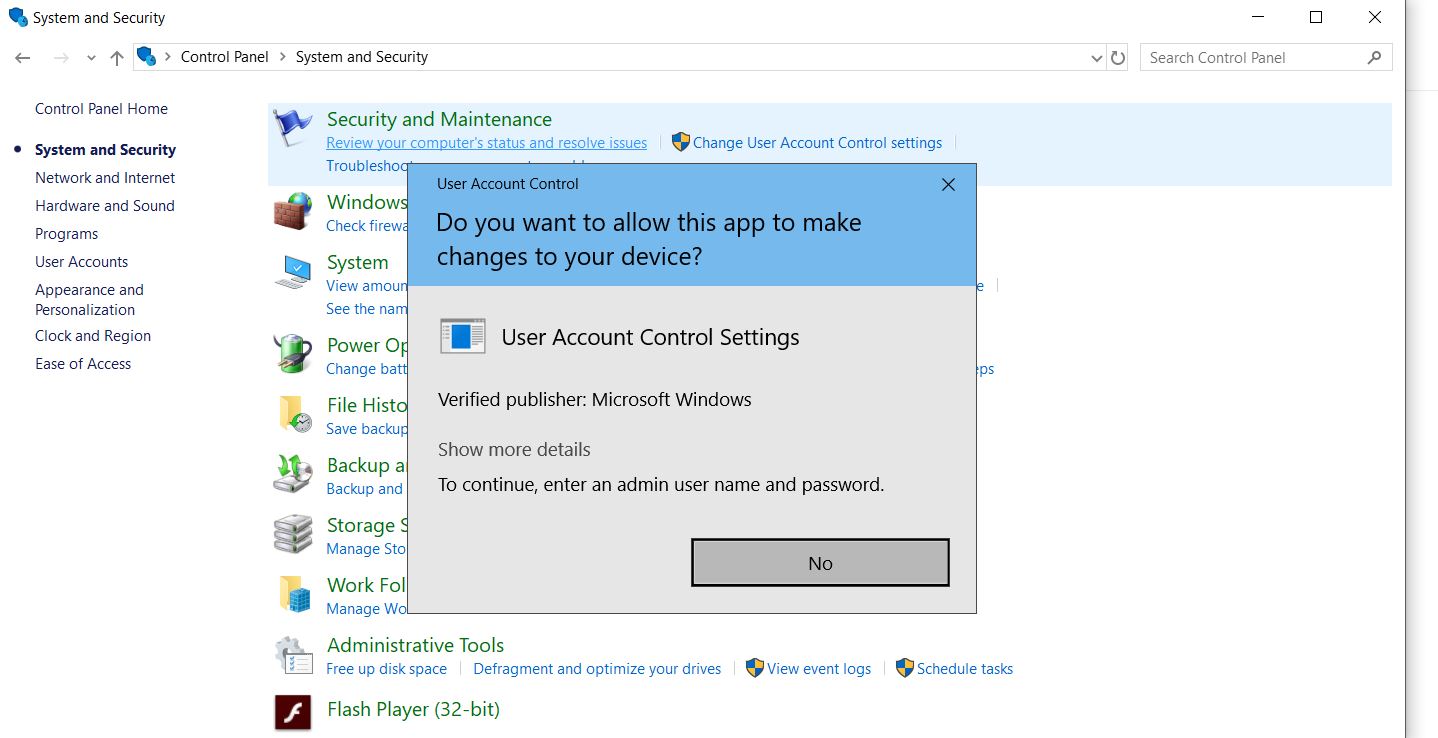The width and height of the screenshot is (1438, 738).
Task: Open Security and Maintenance flag icon
Action: (x=293, y=129)
